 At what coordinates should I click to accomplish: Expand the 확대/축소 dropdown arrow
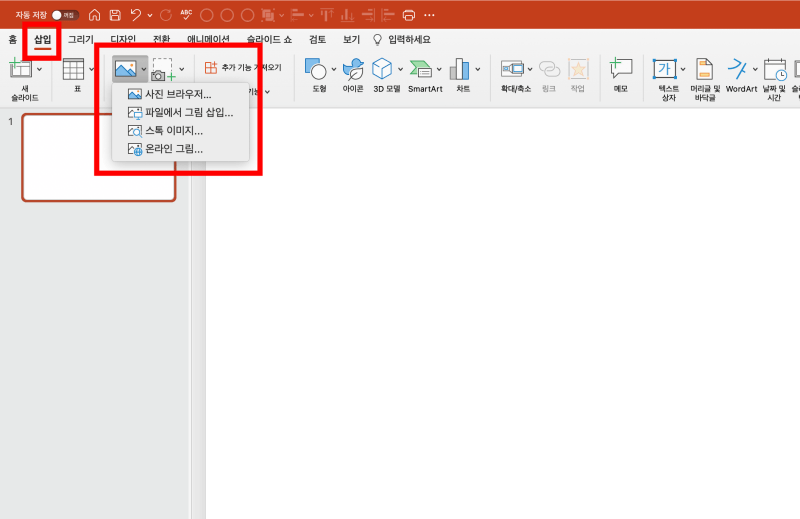pos(530,69)
